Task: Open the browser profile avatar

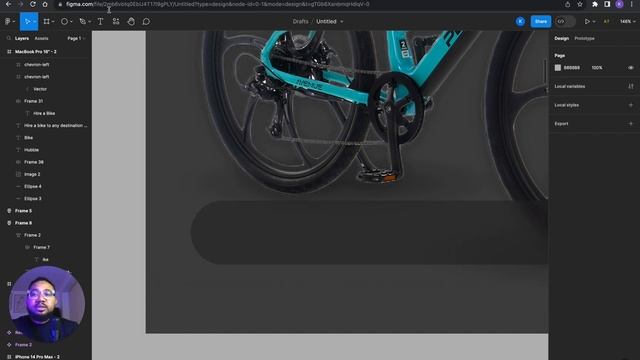Action: coord(620,4)
